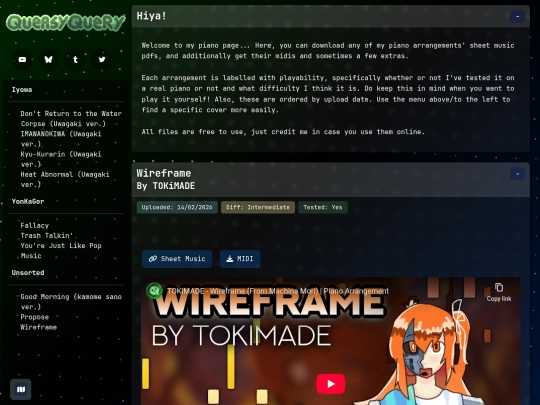Go to Kyu-Kurarin (Uwagaki ver.)
540x405 pixels.
point(61,159)
